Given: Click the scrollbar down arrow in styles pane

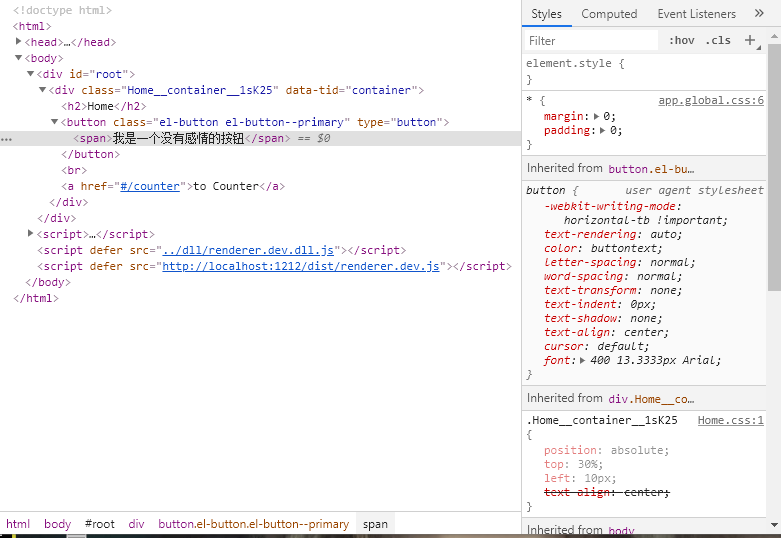Looking at the screenshot, I should [774, 525].
